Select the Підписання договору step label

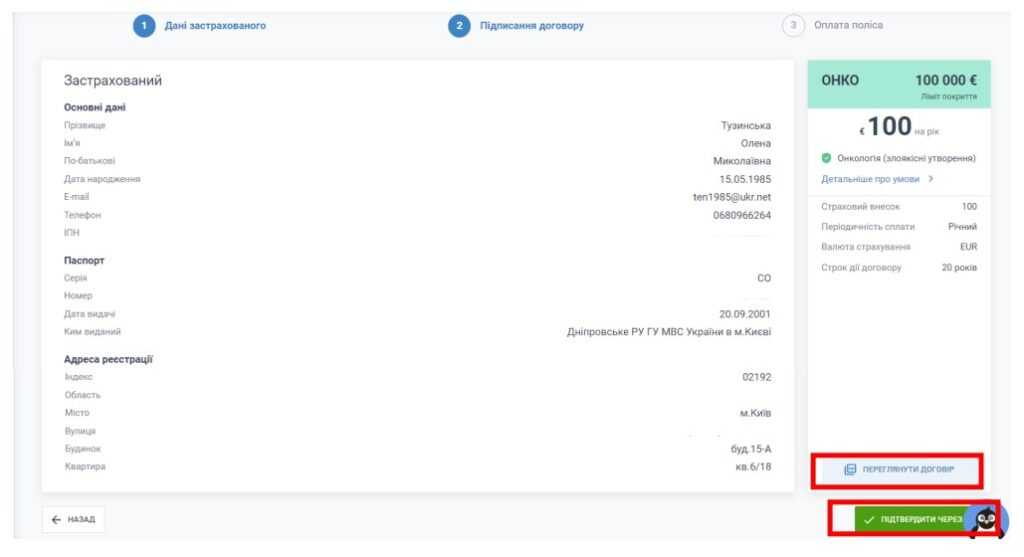click(531, 26)
